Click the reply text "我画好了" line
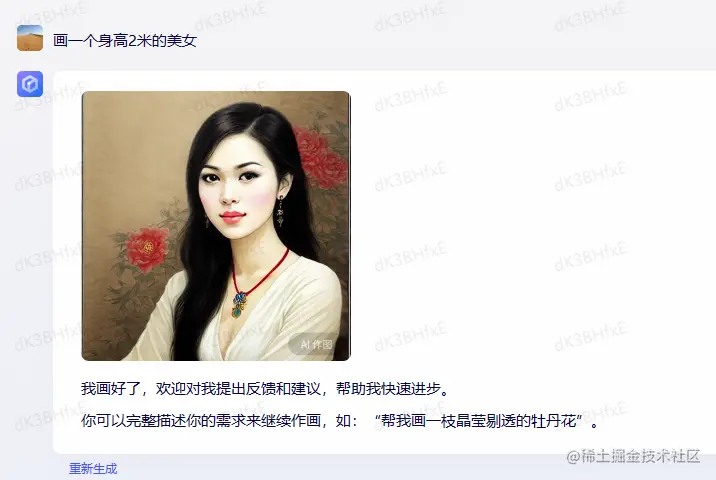Image resolution: width=716 pixels, height=480 pixels. point(266,389)
